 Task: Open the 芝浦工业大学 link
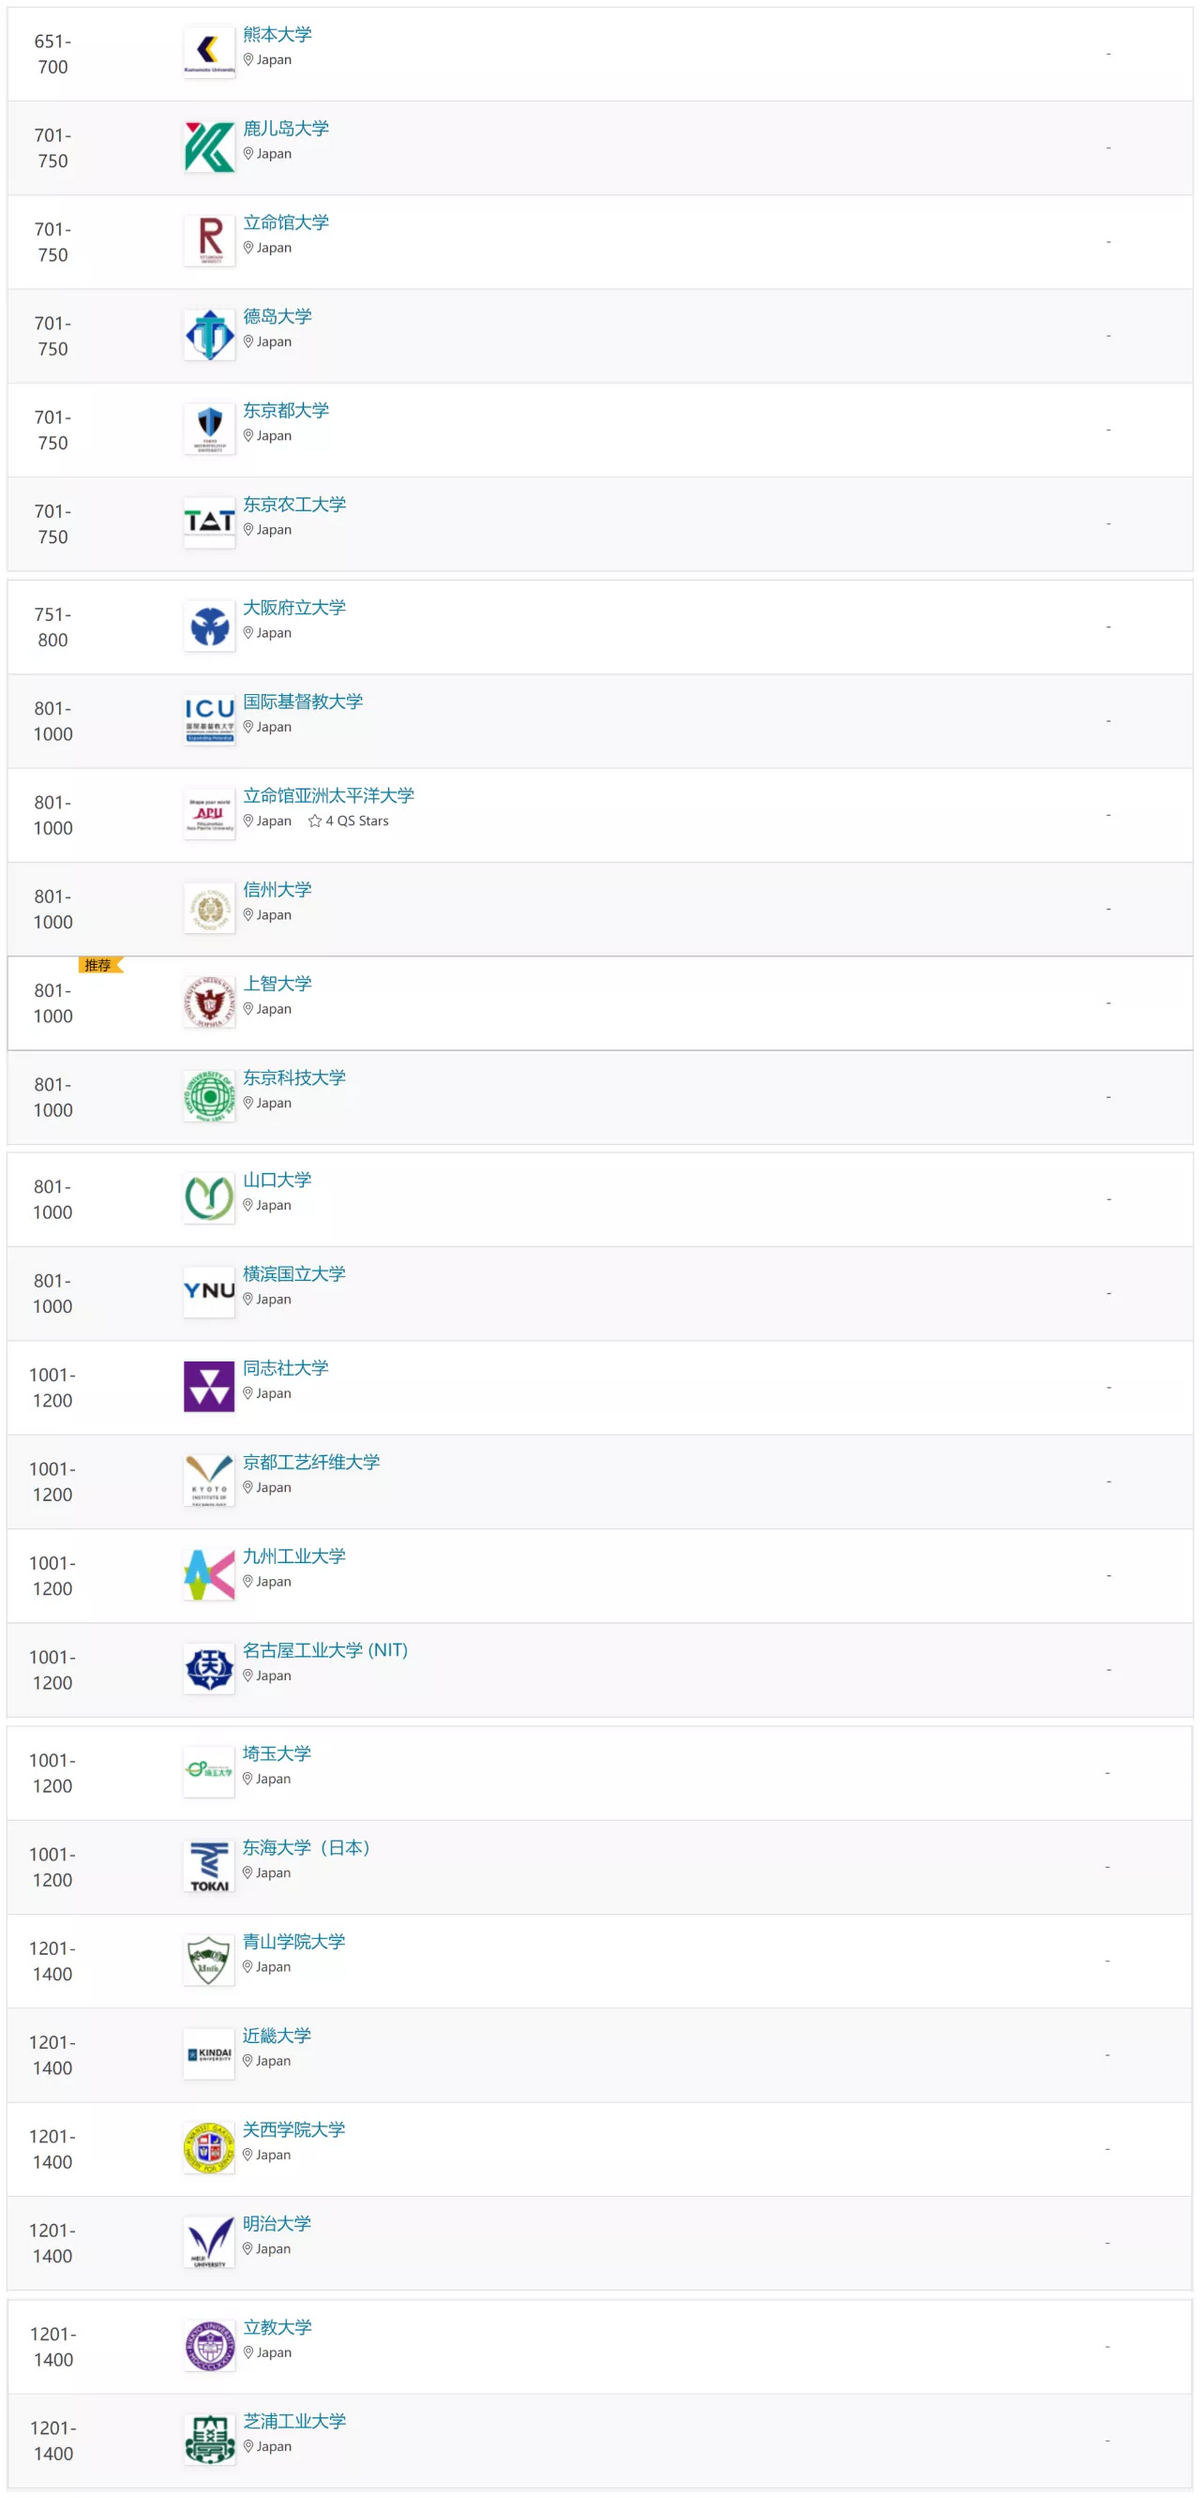[x=294, y=2421]
